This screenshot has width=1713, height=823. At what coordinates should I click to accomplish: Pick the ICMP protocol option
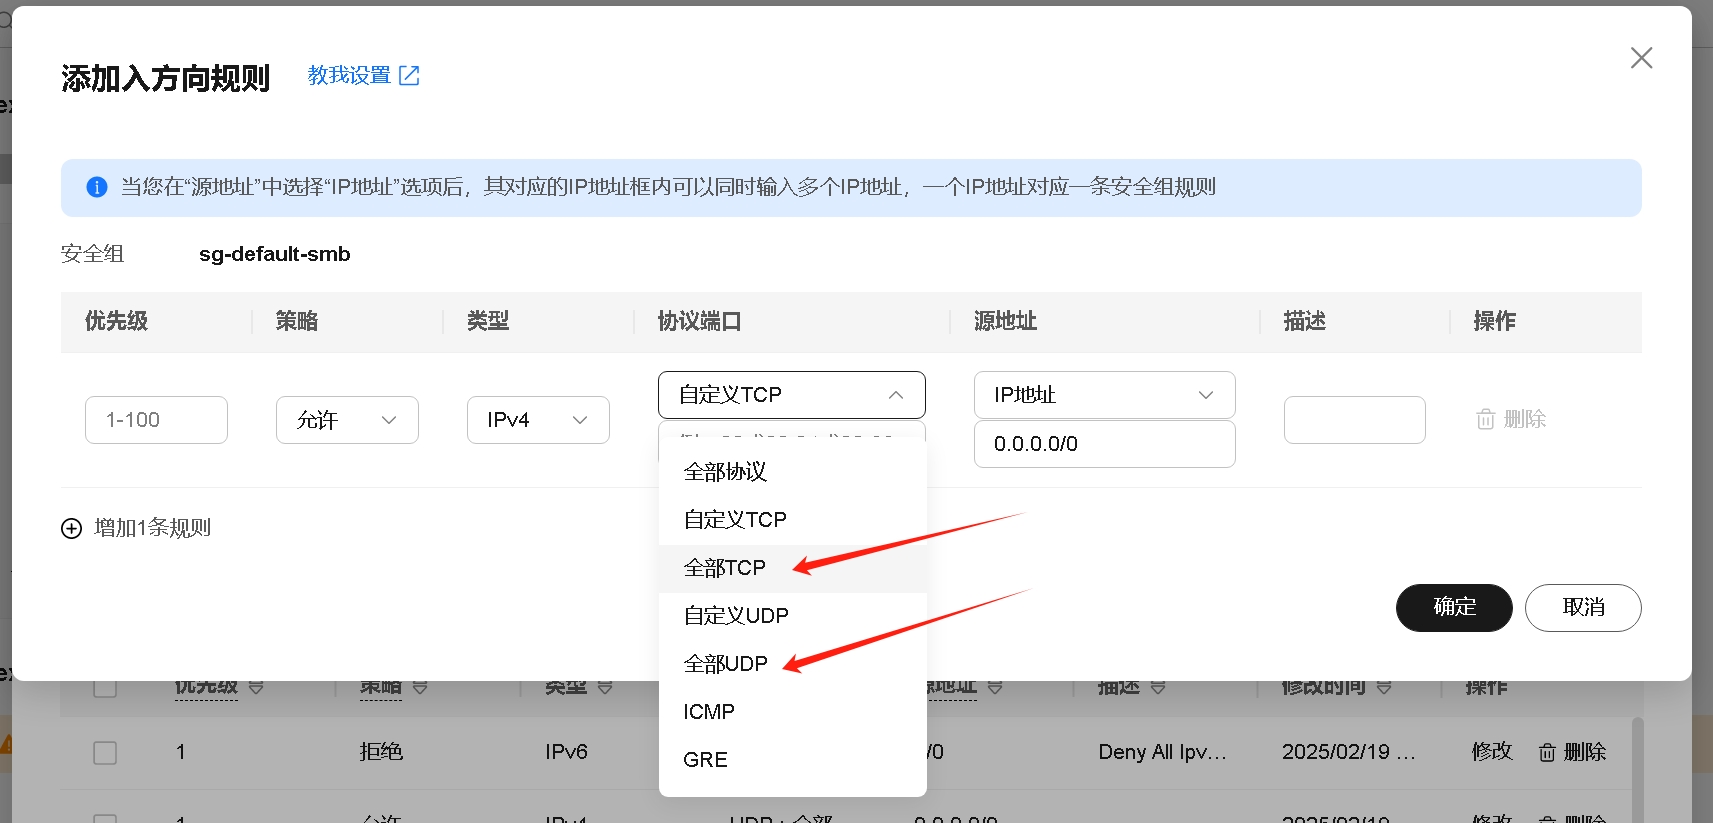(709, 712)
